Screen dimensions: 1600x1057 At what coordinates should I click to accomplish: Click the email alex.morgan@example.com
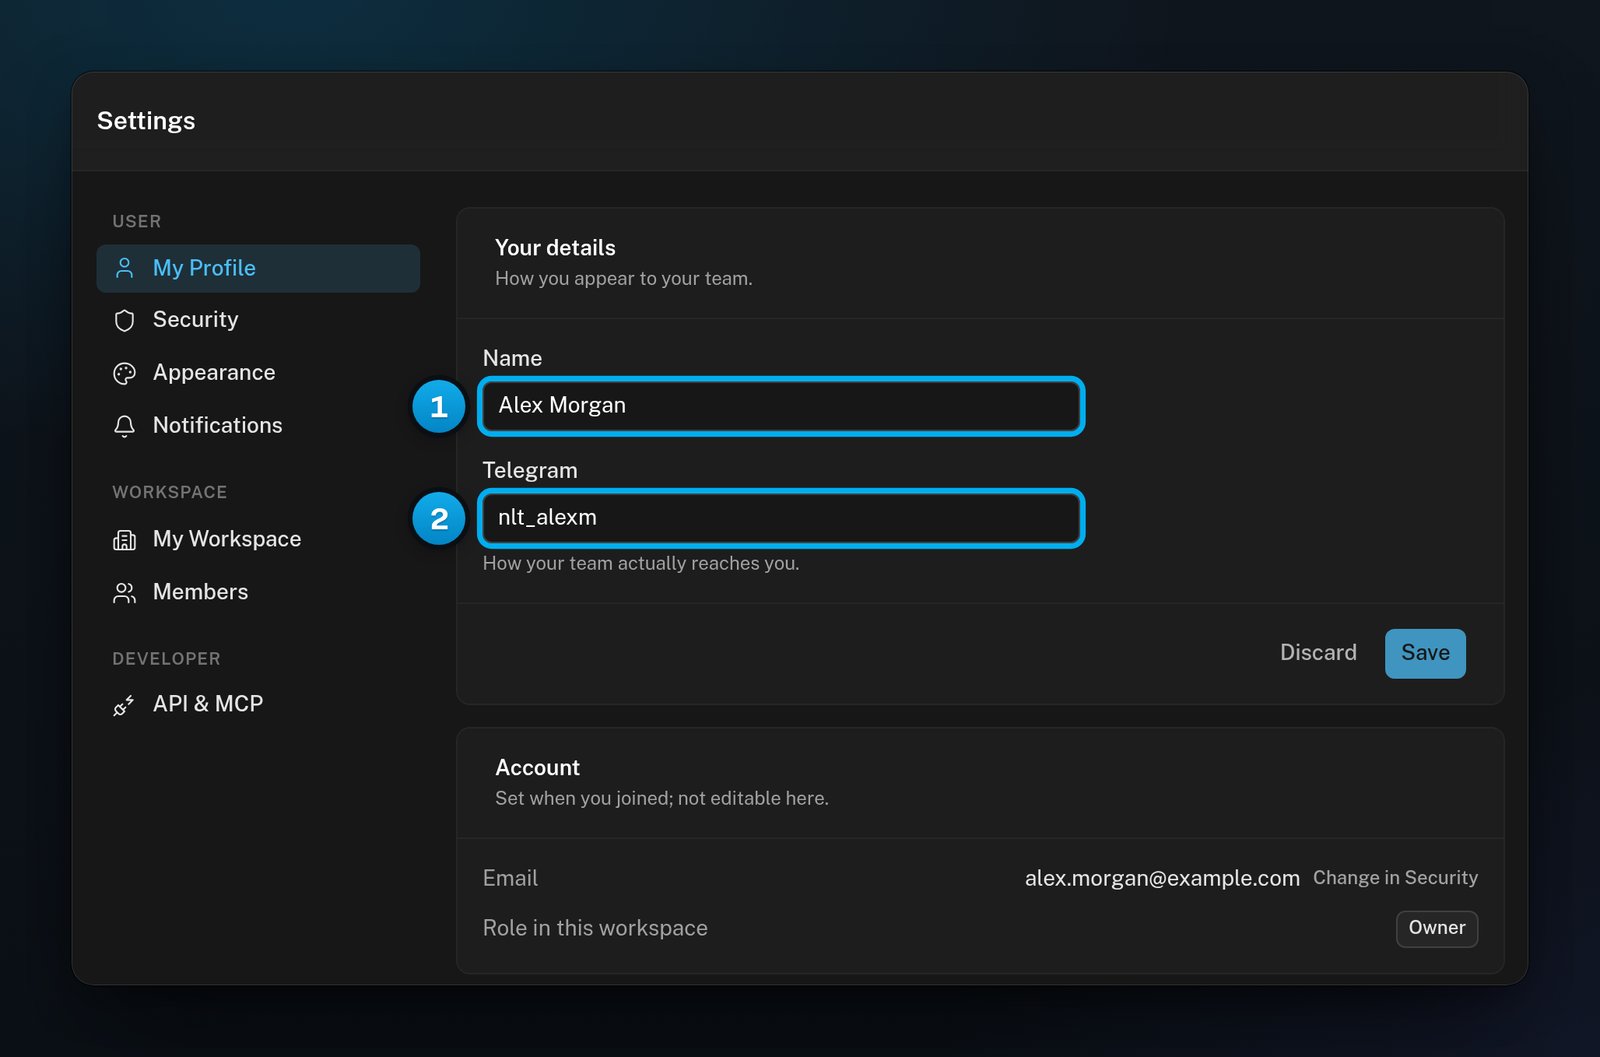tap(1162, 878)
